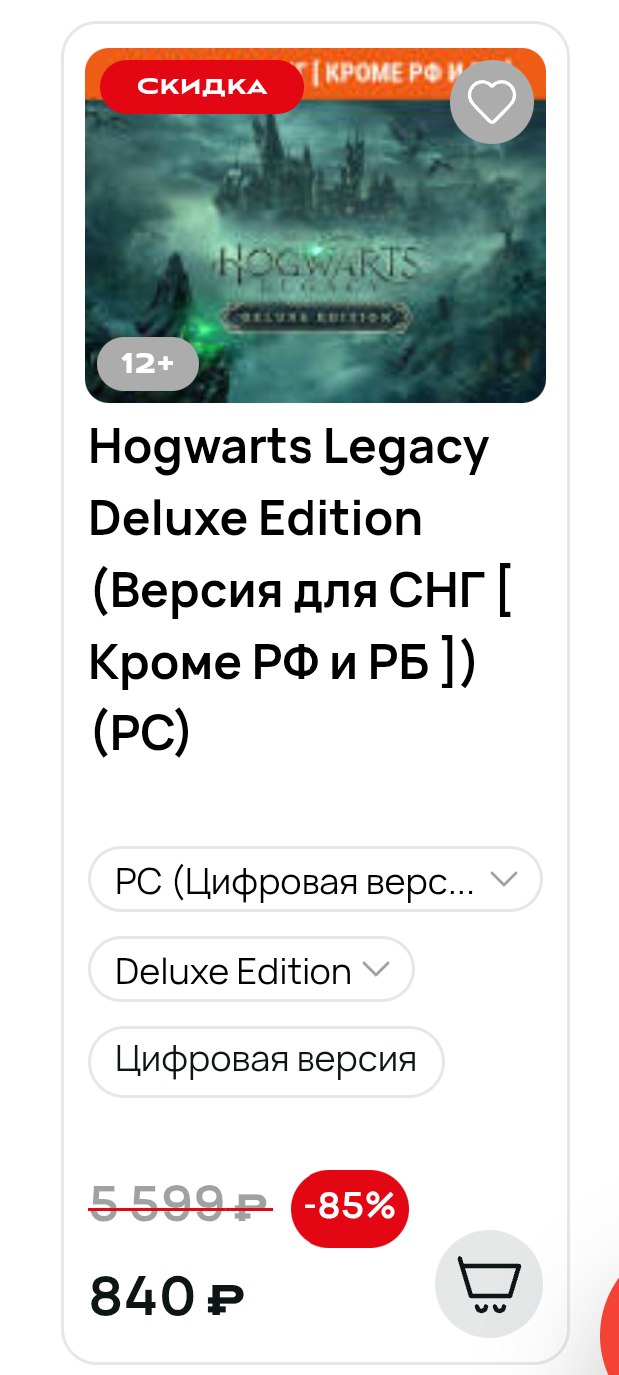619x1375 pixels.
Task: Click the red -85% discount badge
Action: point(350,1208)
